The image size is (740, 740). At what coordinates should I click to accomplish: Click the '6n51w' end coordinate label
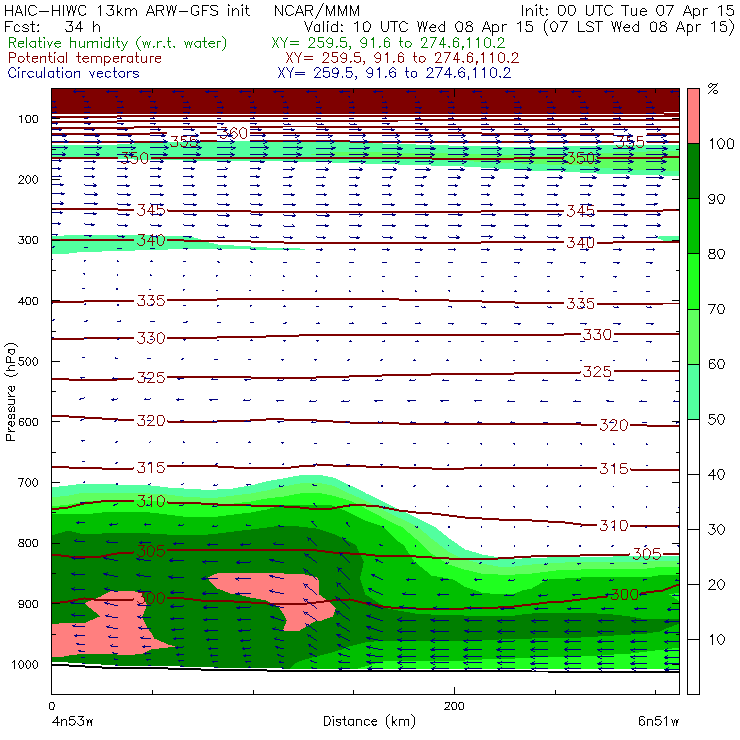click(x=658, y=722)
